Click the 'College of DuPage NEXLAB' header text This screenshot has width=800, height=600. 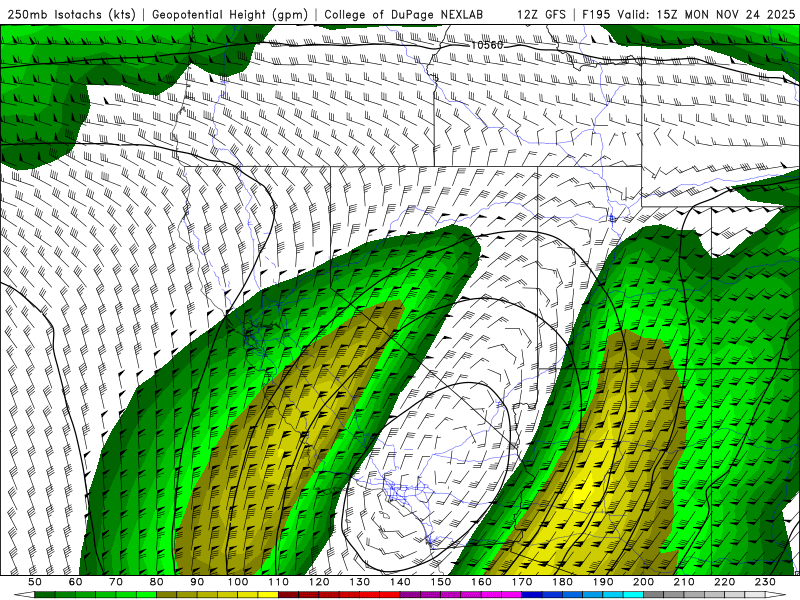click(x=404, y=14)
